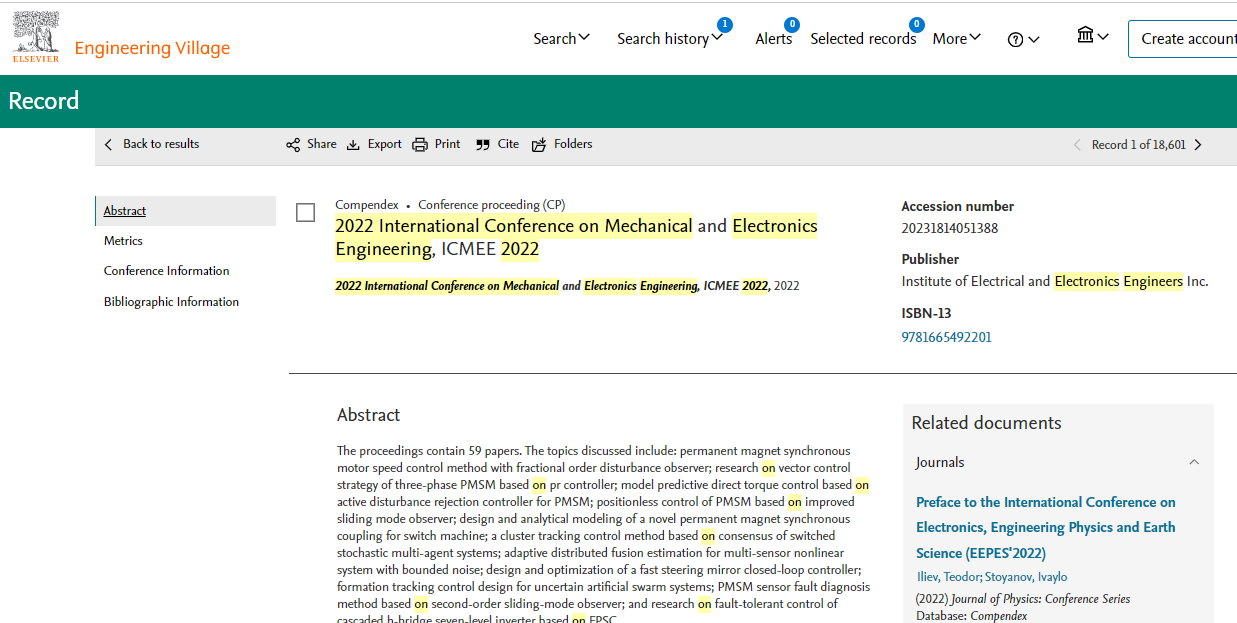Viewport: 1237px width, 623px height.
Task: Select accession number 20231814051388
Action: pyautogui.click(x=950, y=228)
